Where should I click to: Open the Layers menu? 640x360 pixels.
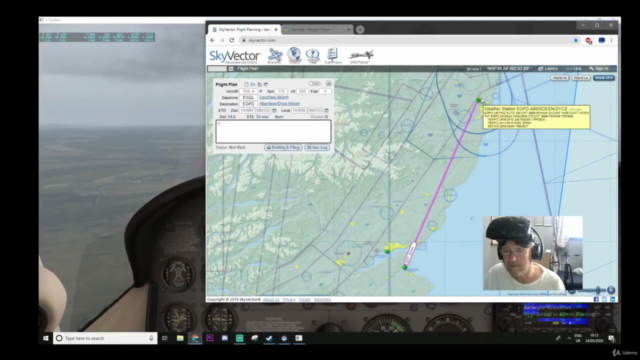pos(548,69)
